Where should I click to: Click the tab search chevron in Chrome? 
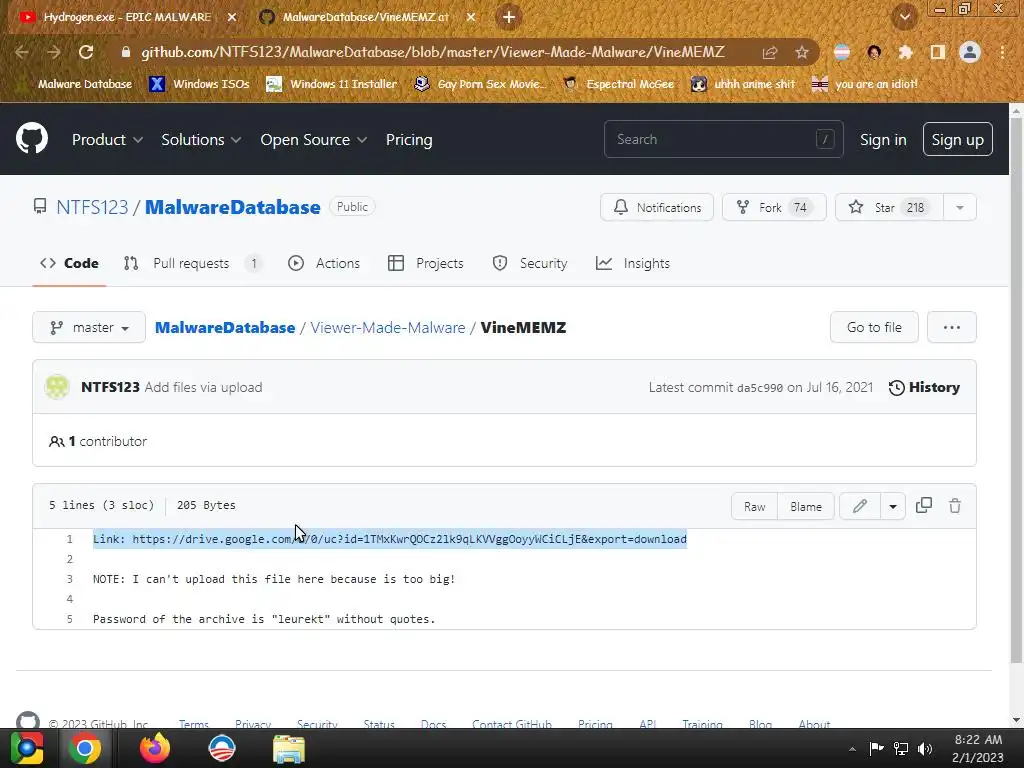coord(904,17)
